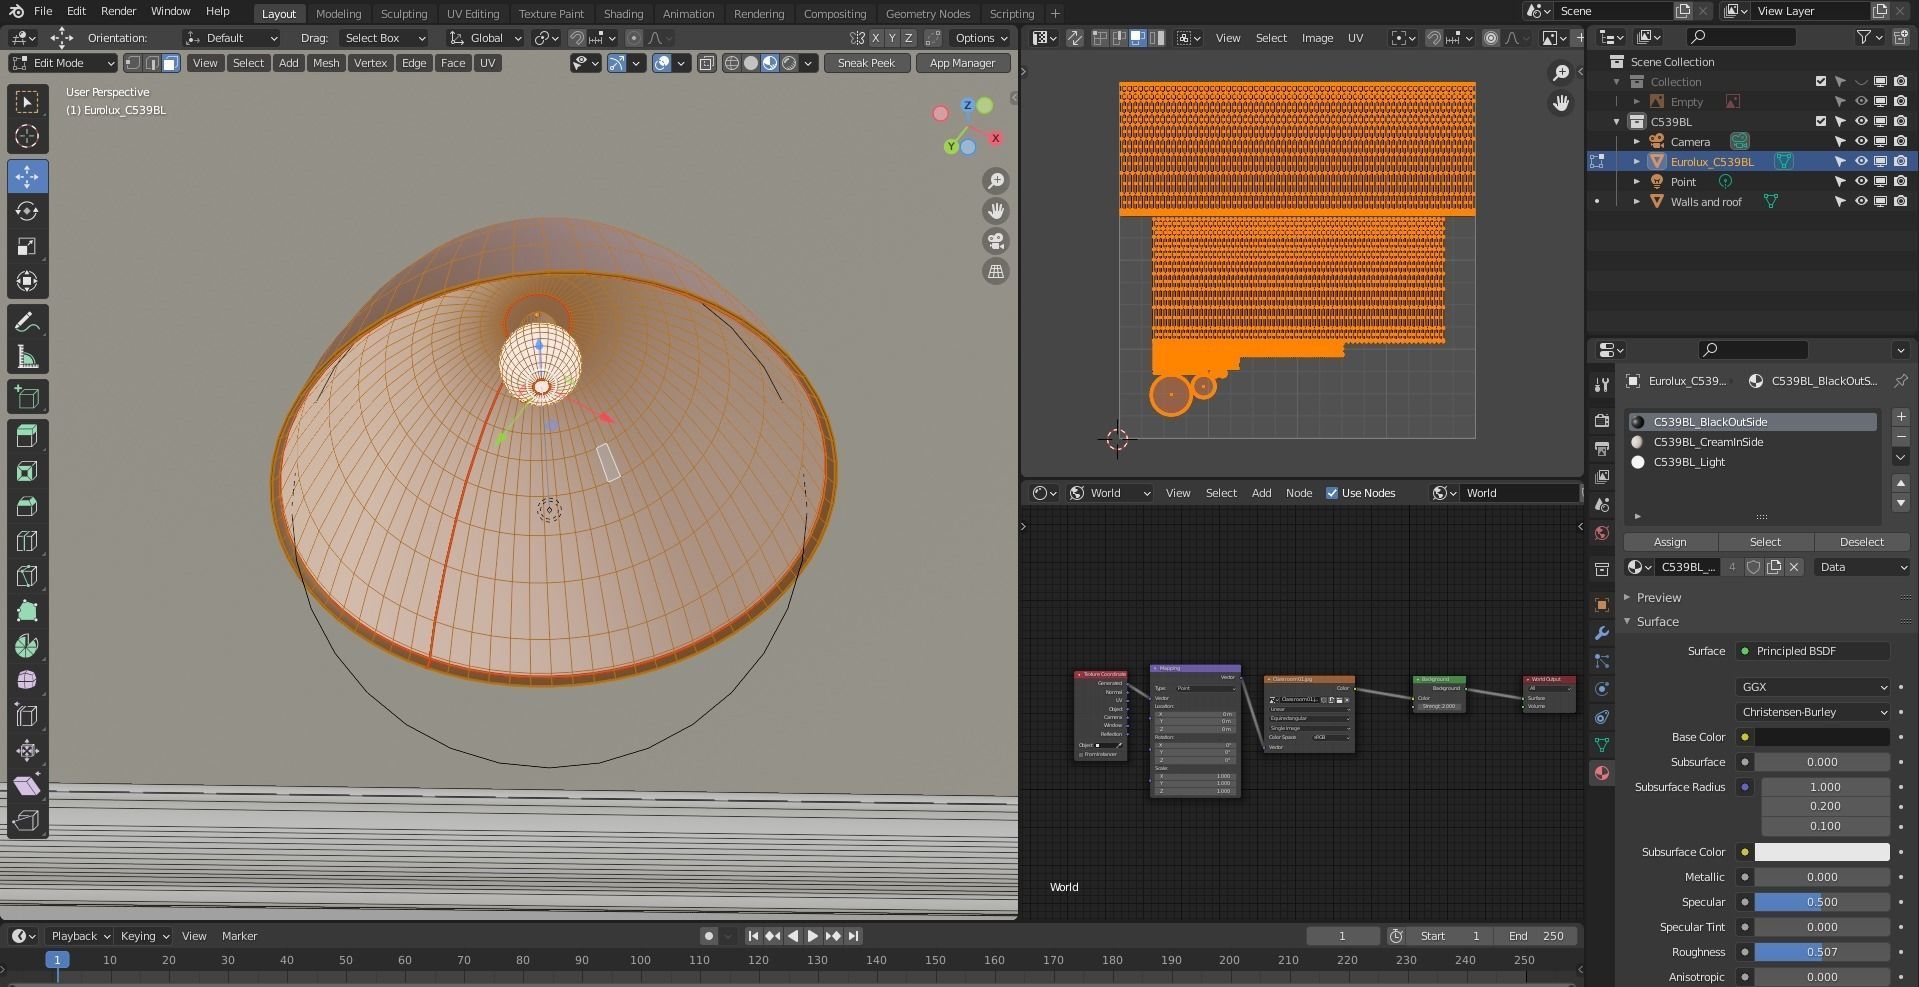The height and width of the screenshot is (987, 1919).
Task: Expand the Preview panel section
Action: click(x=1658, y=598)
